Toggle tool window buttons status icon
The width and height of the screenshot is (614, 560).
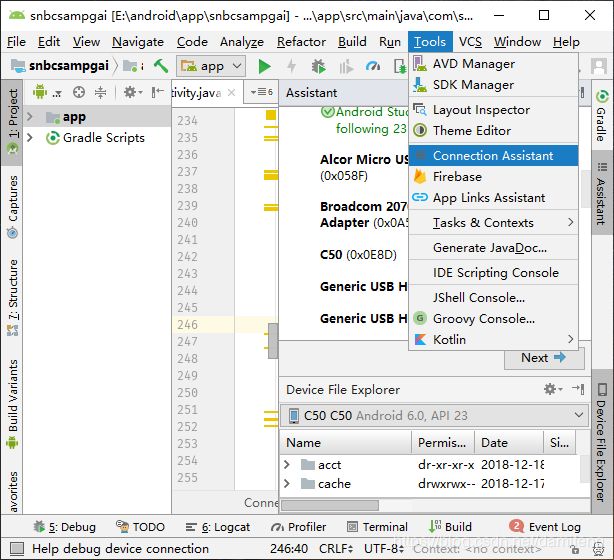(x=17, y=549)
